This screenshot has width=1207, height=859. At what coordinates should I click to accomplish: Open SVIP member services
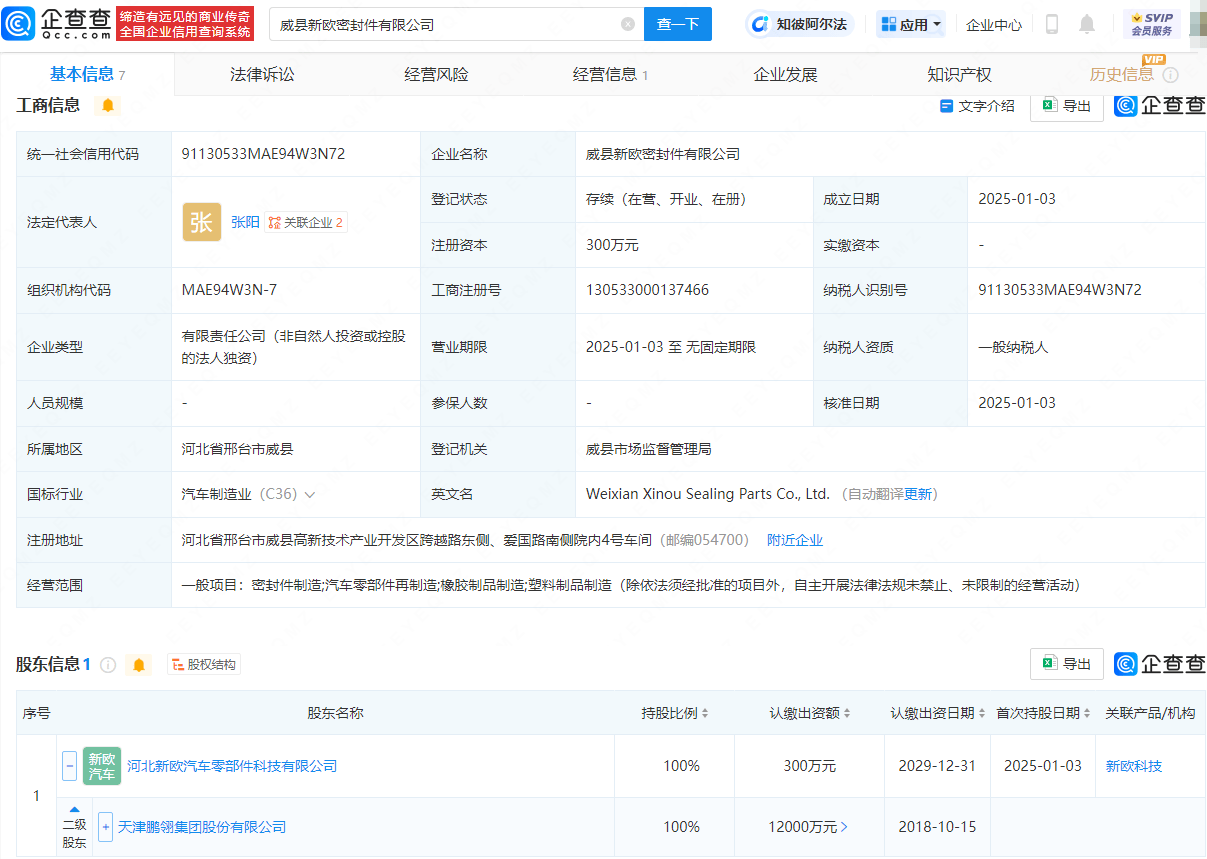click(x=1152, y=24)
